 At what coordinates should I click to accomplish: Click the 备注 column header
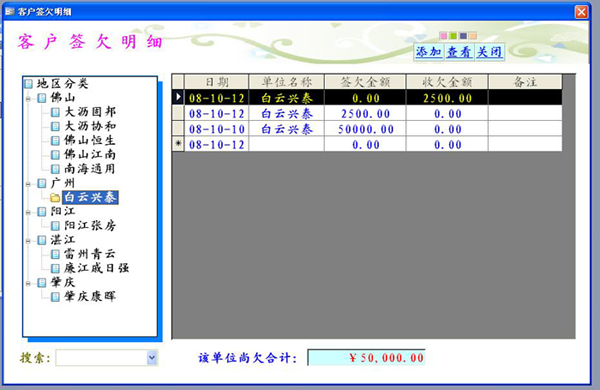pos(525,82)
